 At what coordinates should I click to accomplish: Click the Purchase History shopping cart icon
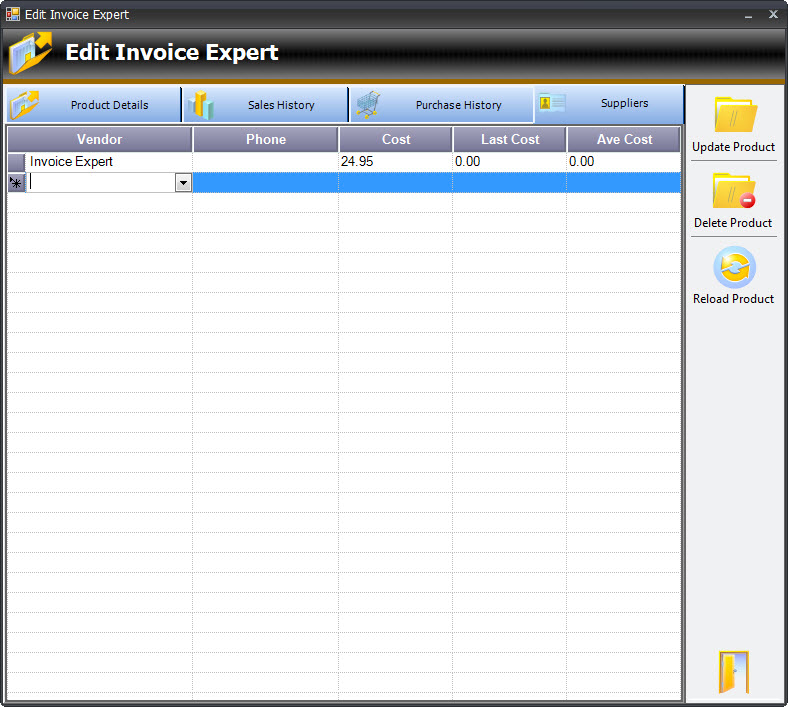pyautogui.click(x=368, y=105)
